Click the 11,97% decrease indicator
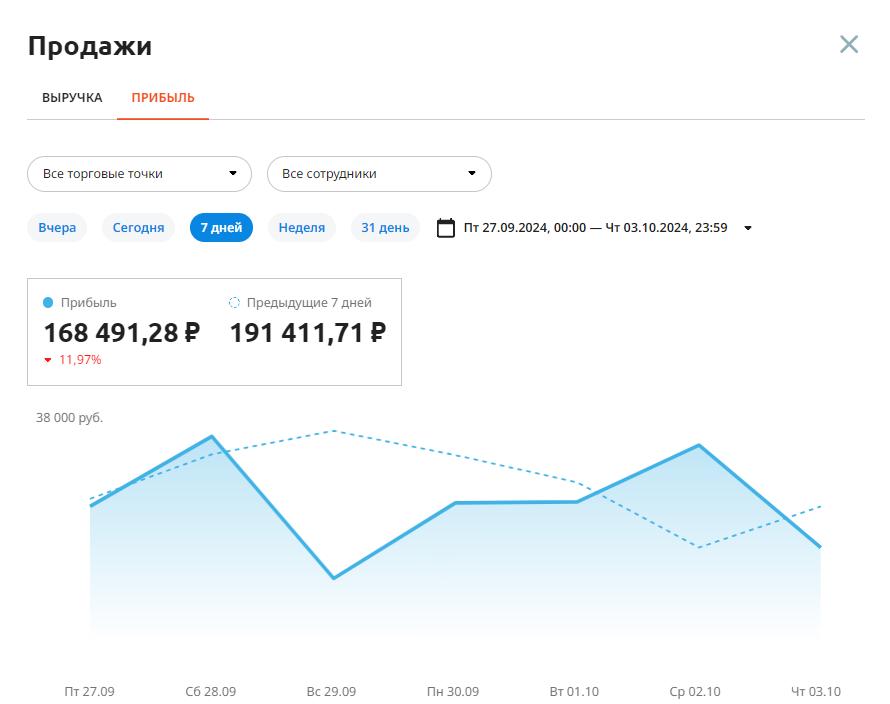 click(x=73, y=359)
